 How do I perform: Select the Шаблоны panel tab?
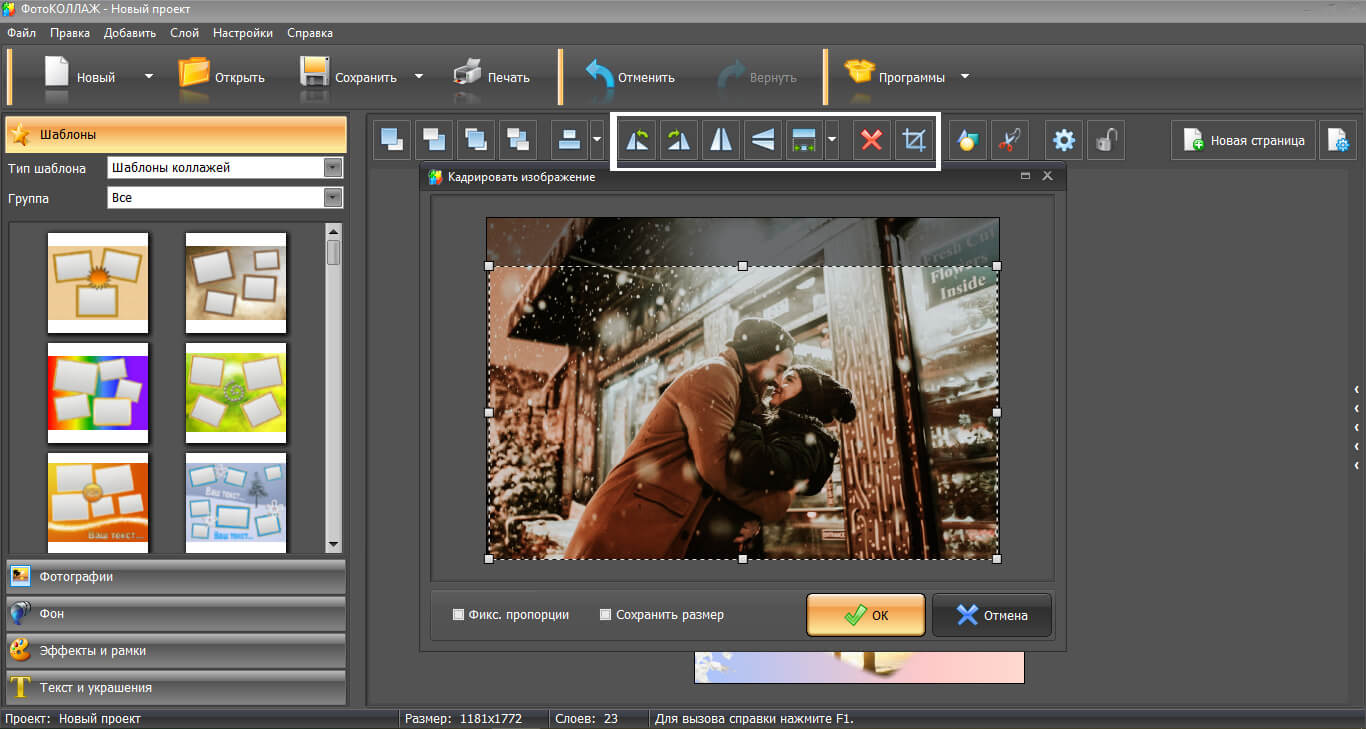[176, 134]
